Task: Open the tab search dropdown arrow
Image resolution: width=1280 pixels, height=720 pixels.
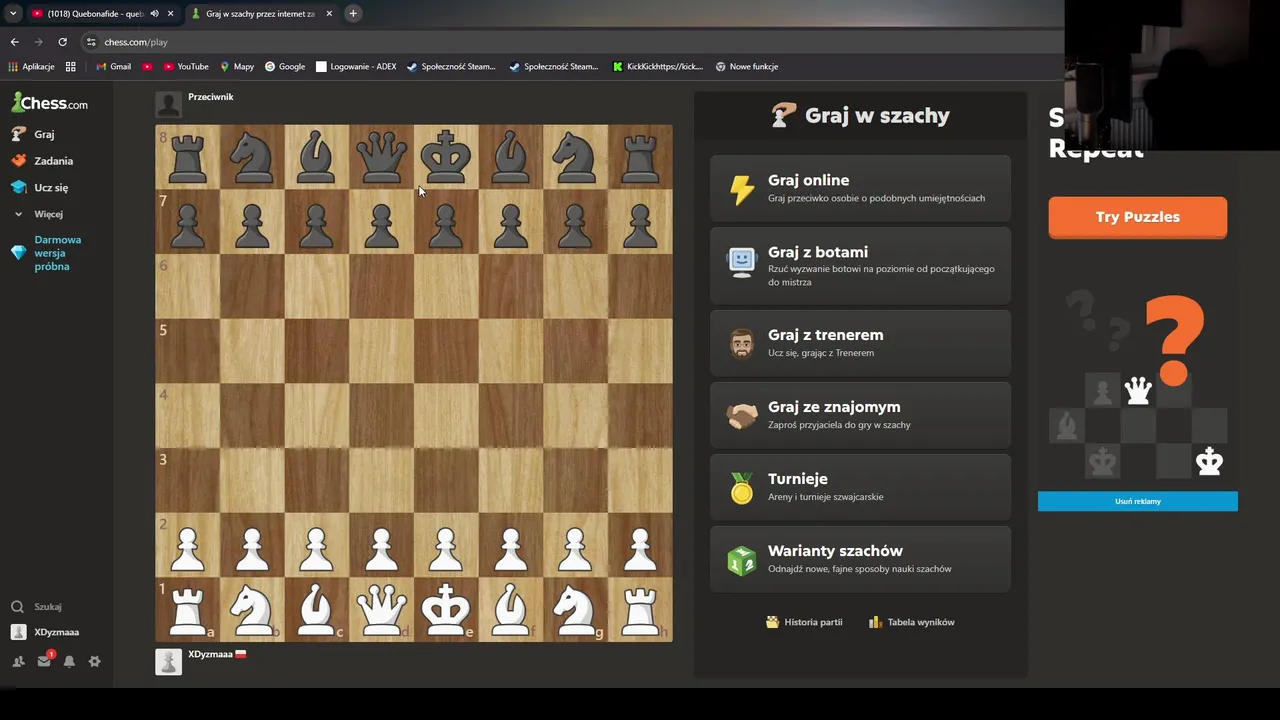Action: pyautogui.click(x=12, y=14)
